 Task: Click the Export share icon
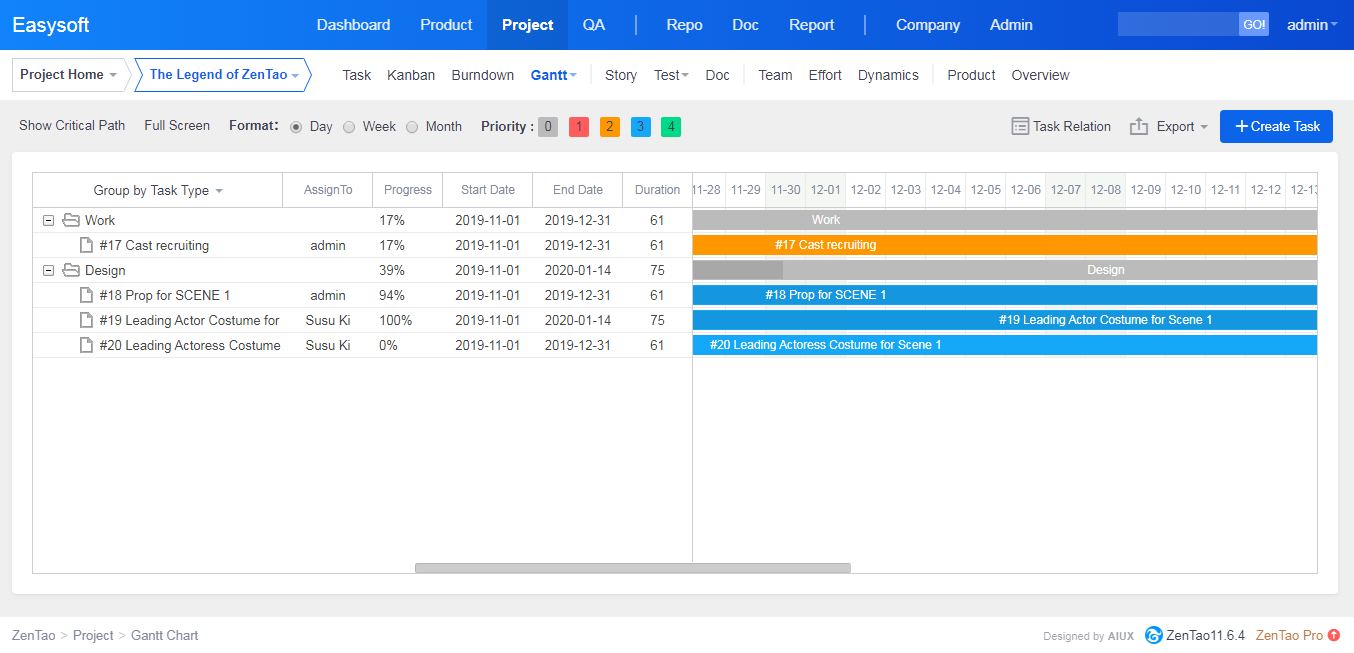1138,126
